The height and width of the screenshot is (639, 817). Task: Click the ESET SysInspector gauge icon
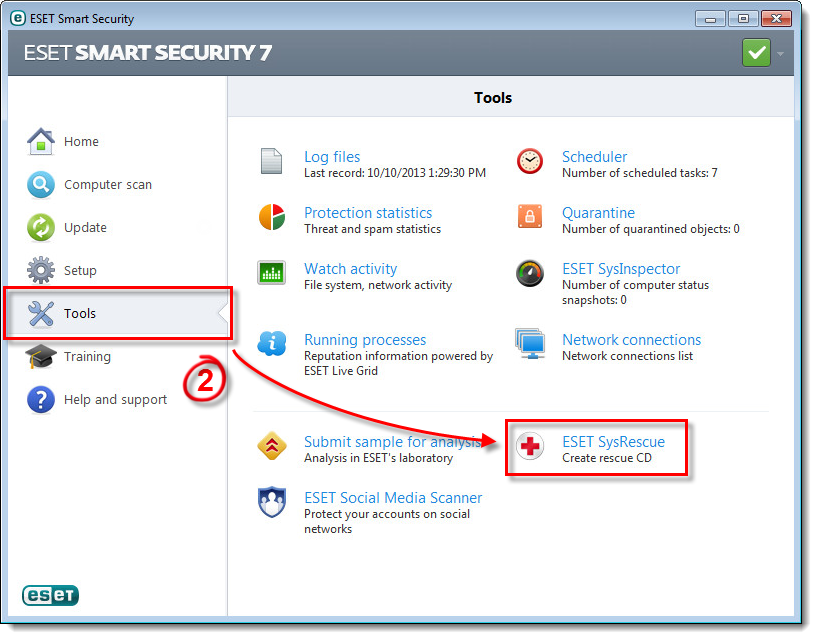530,273
